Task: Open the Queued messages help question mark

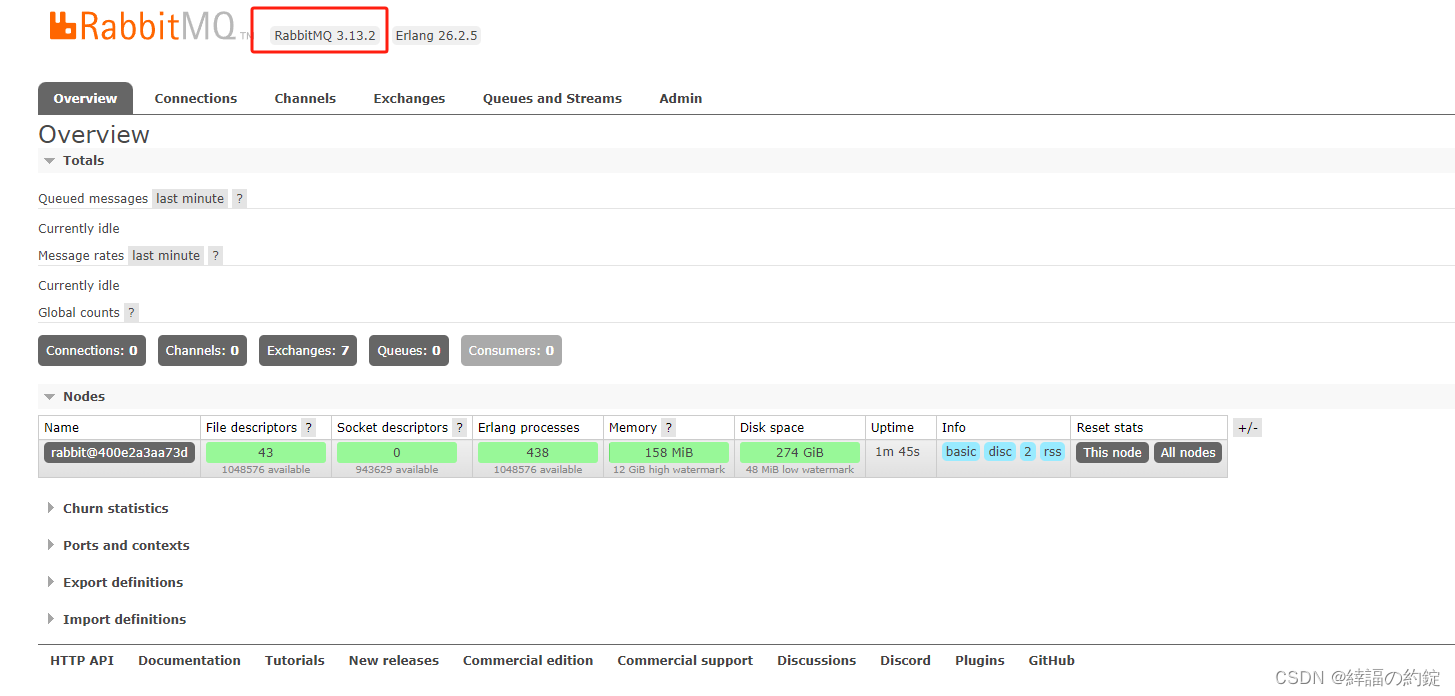Action: click(x=239, y=199)
